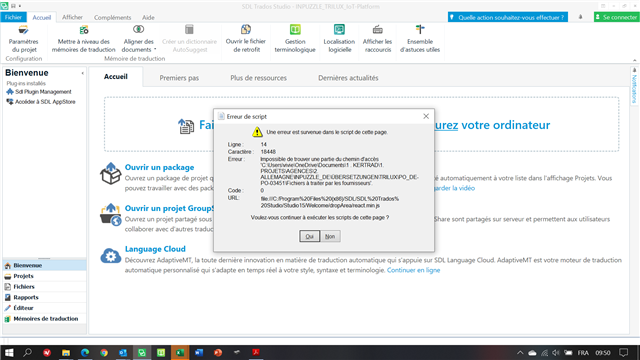The height and width of the screenshot is (360, 640).
Task: Show hidden system tray icons
Action: point(520,353)
